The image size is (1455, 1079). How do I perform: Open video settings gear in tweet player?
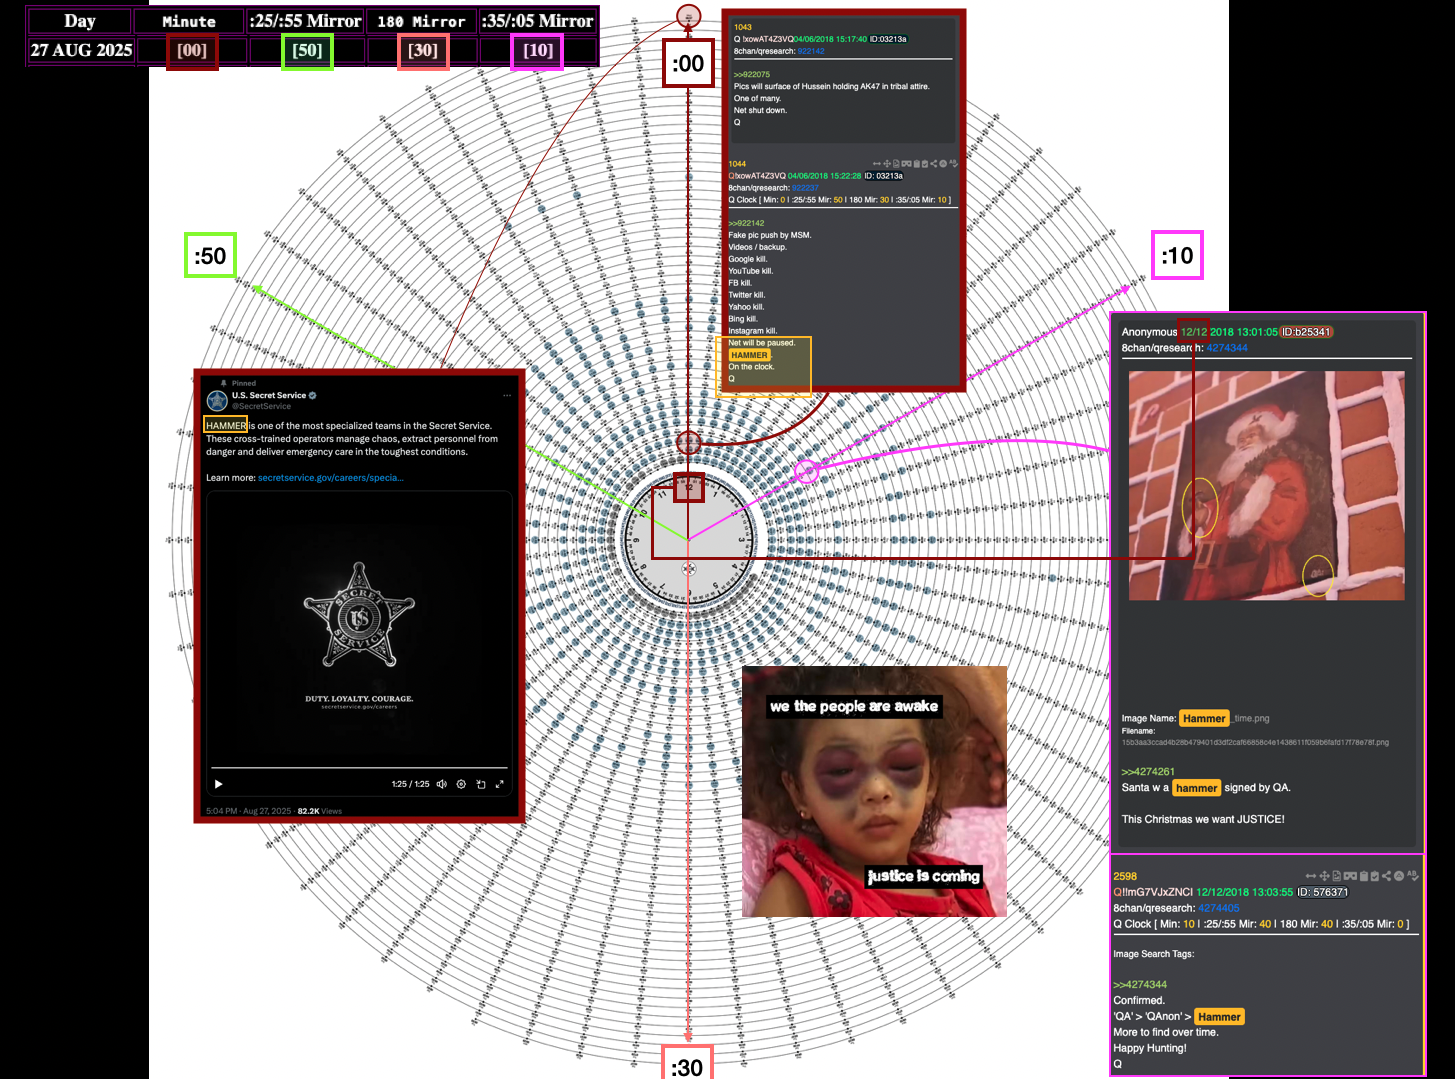click(461, 784)
